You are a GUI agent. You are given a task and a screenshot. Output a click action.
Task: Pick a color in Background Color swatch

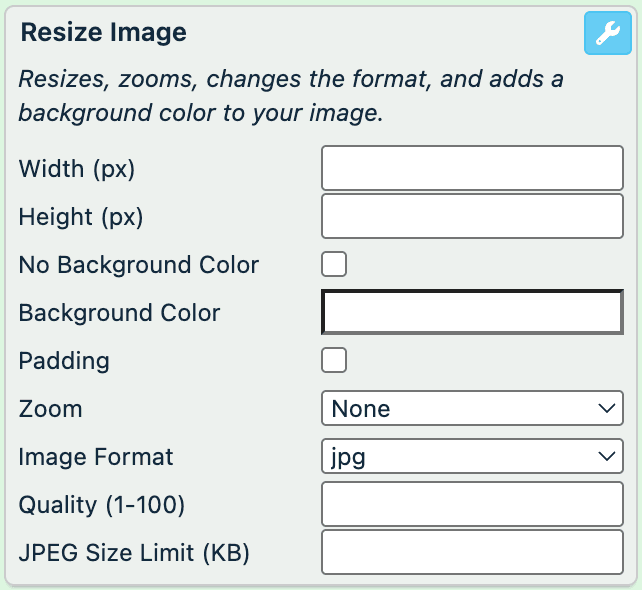point(472,312)
